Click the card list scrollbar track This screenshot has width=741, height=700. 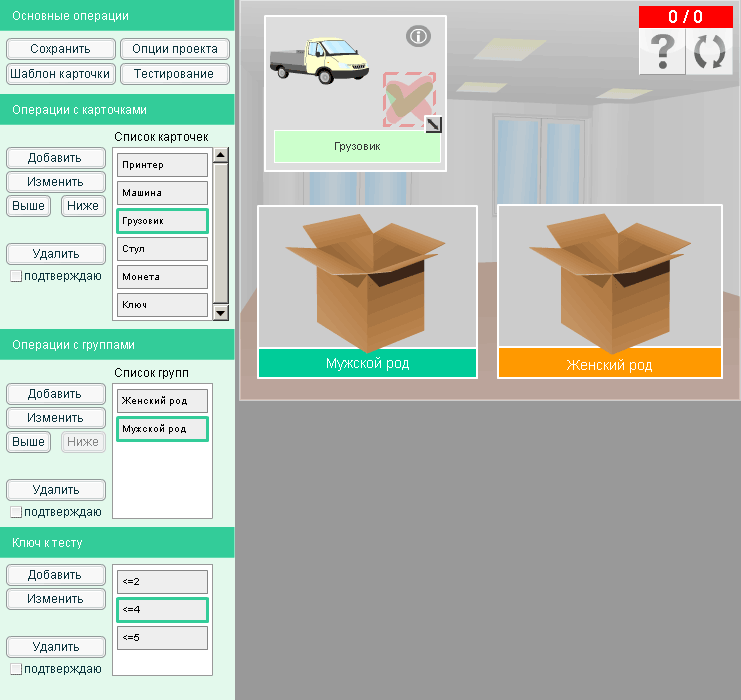(x=221, y=233)
